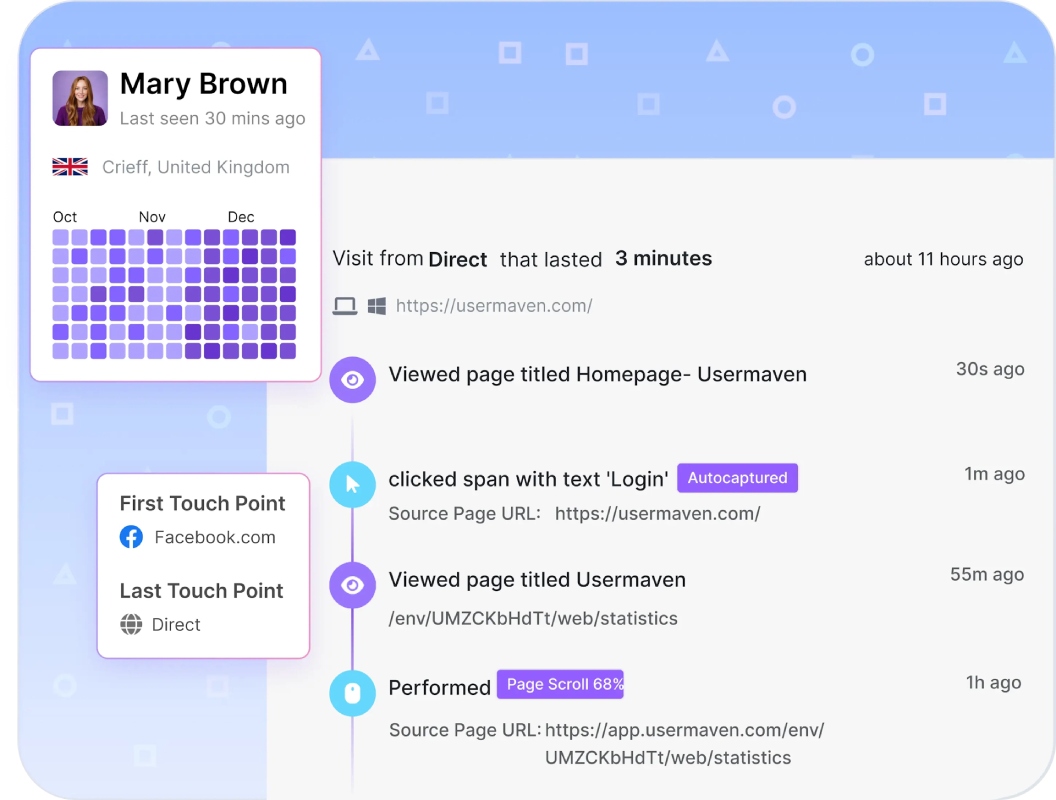Click '3 minutes' visit duration text

(x=663, y=258)
